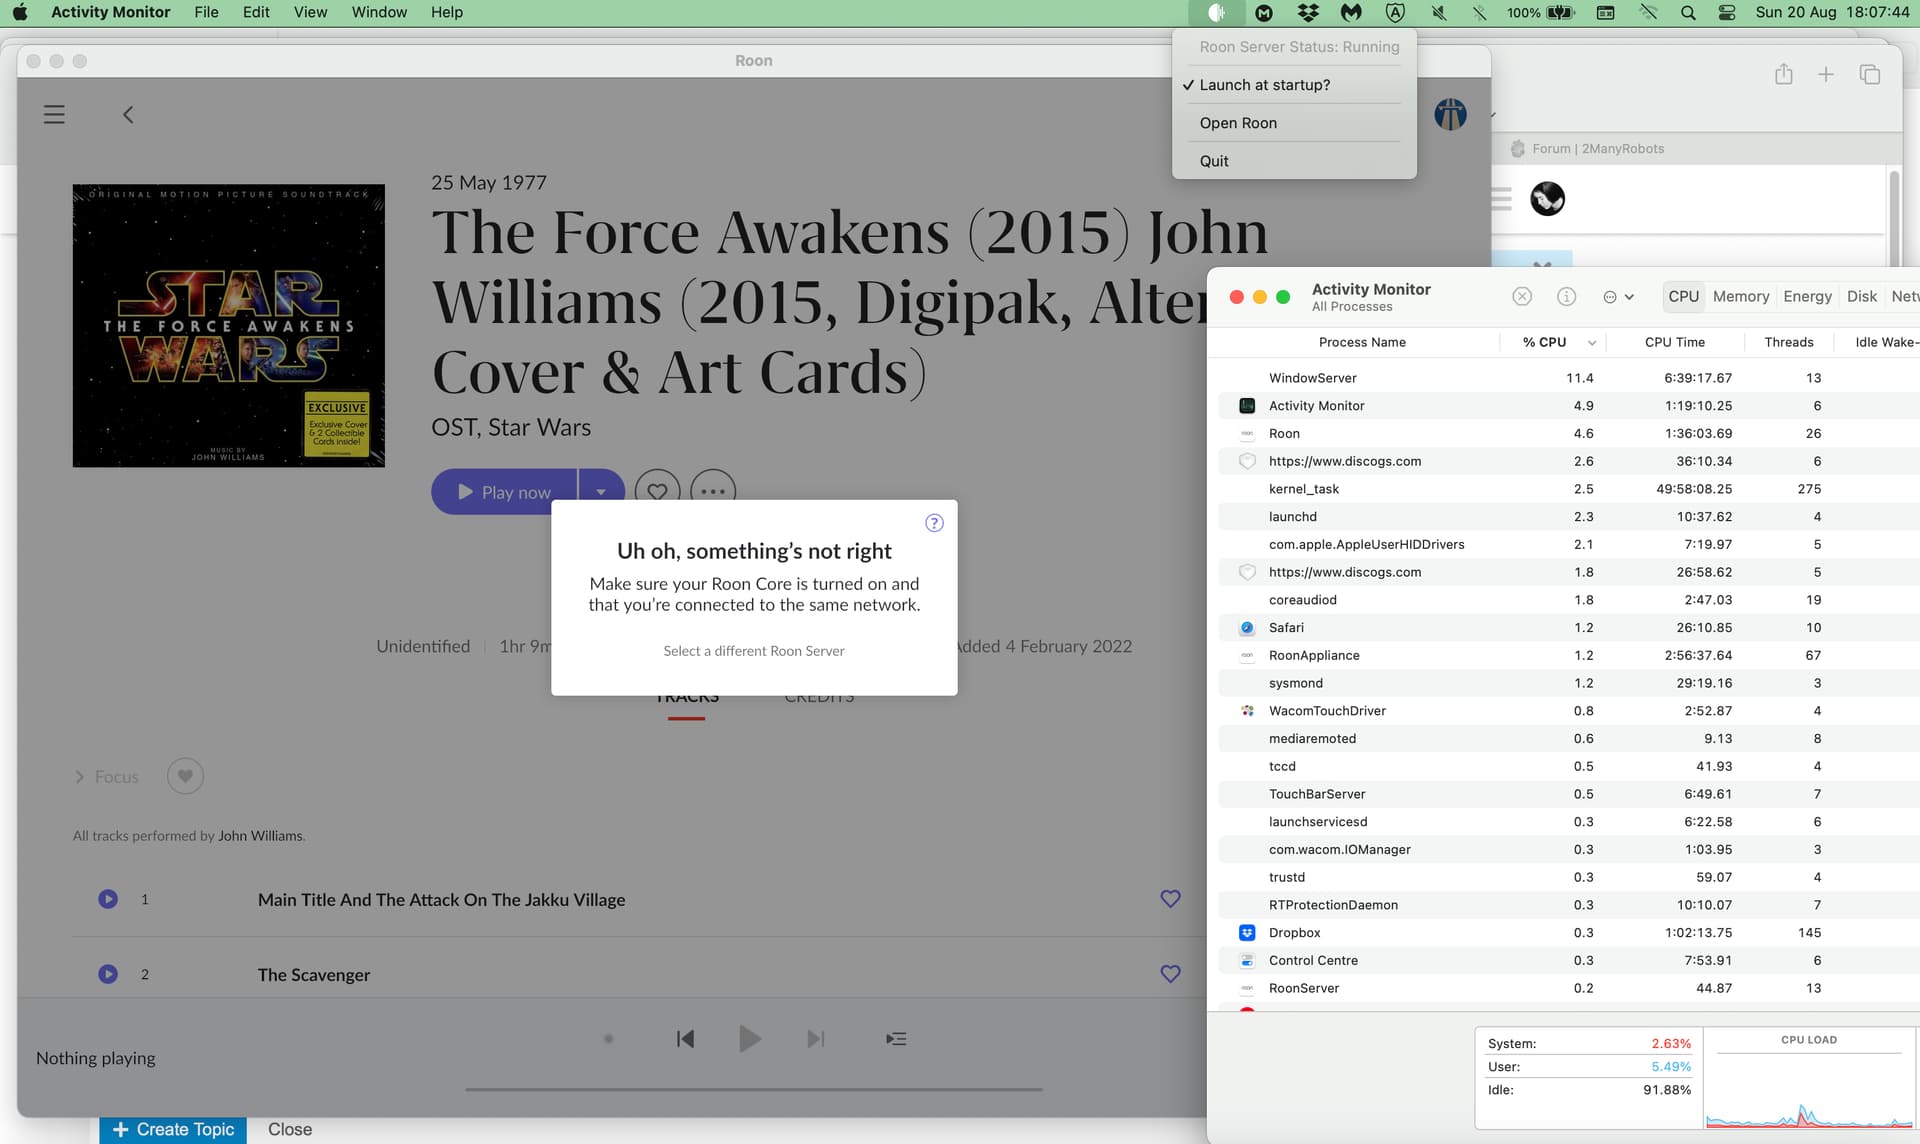The width and height of the screenshot is (1920, 1144).
Task: Start the album with Play now
Action: [504, 492]
